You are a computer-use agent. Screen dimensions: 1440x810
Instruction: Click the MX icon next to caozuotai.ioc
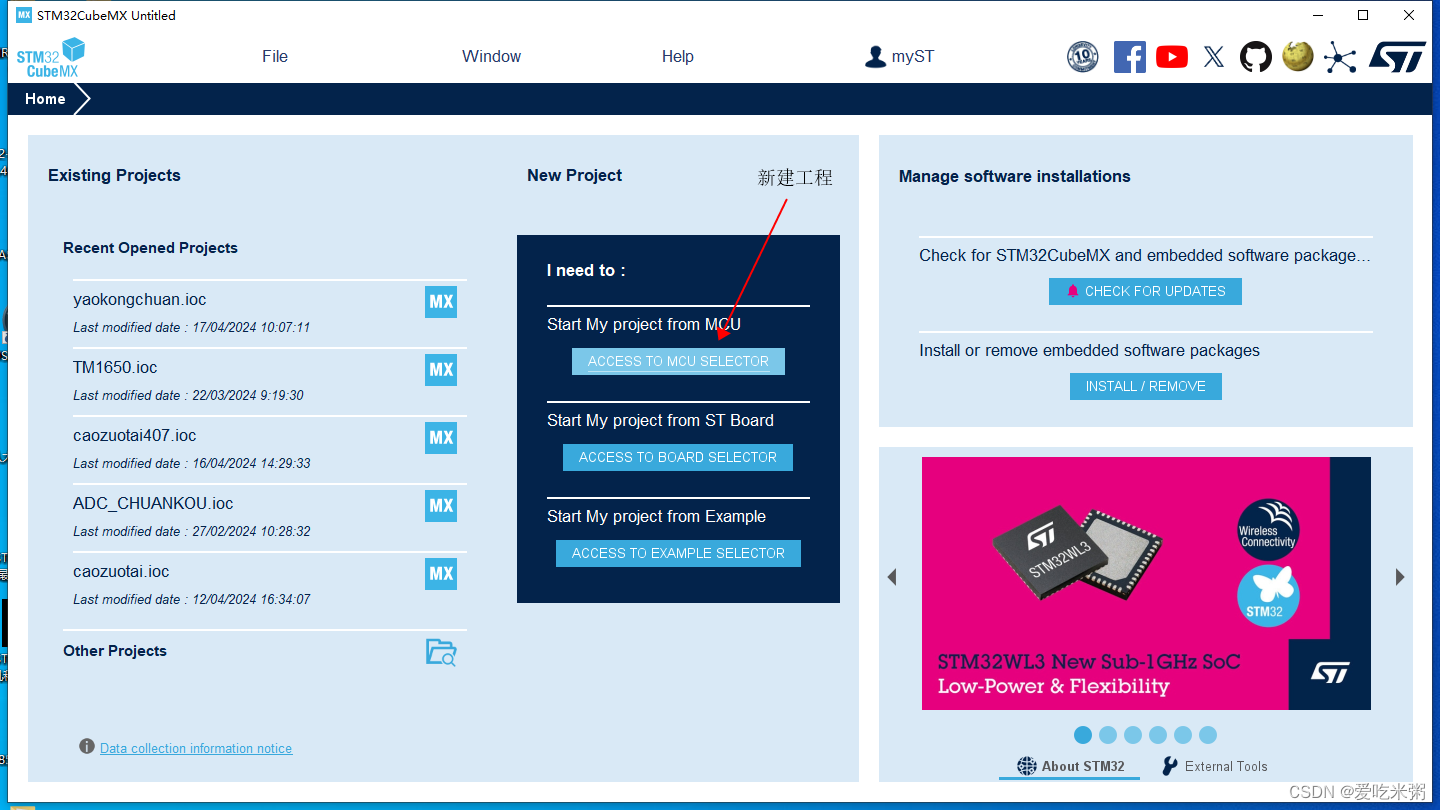[441, 574]
